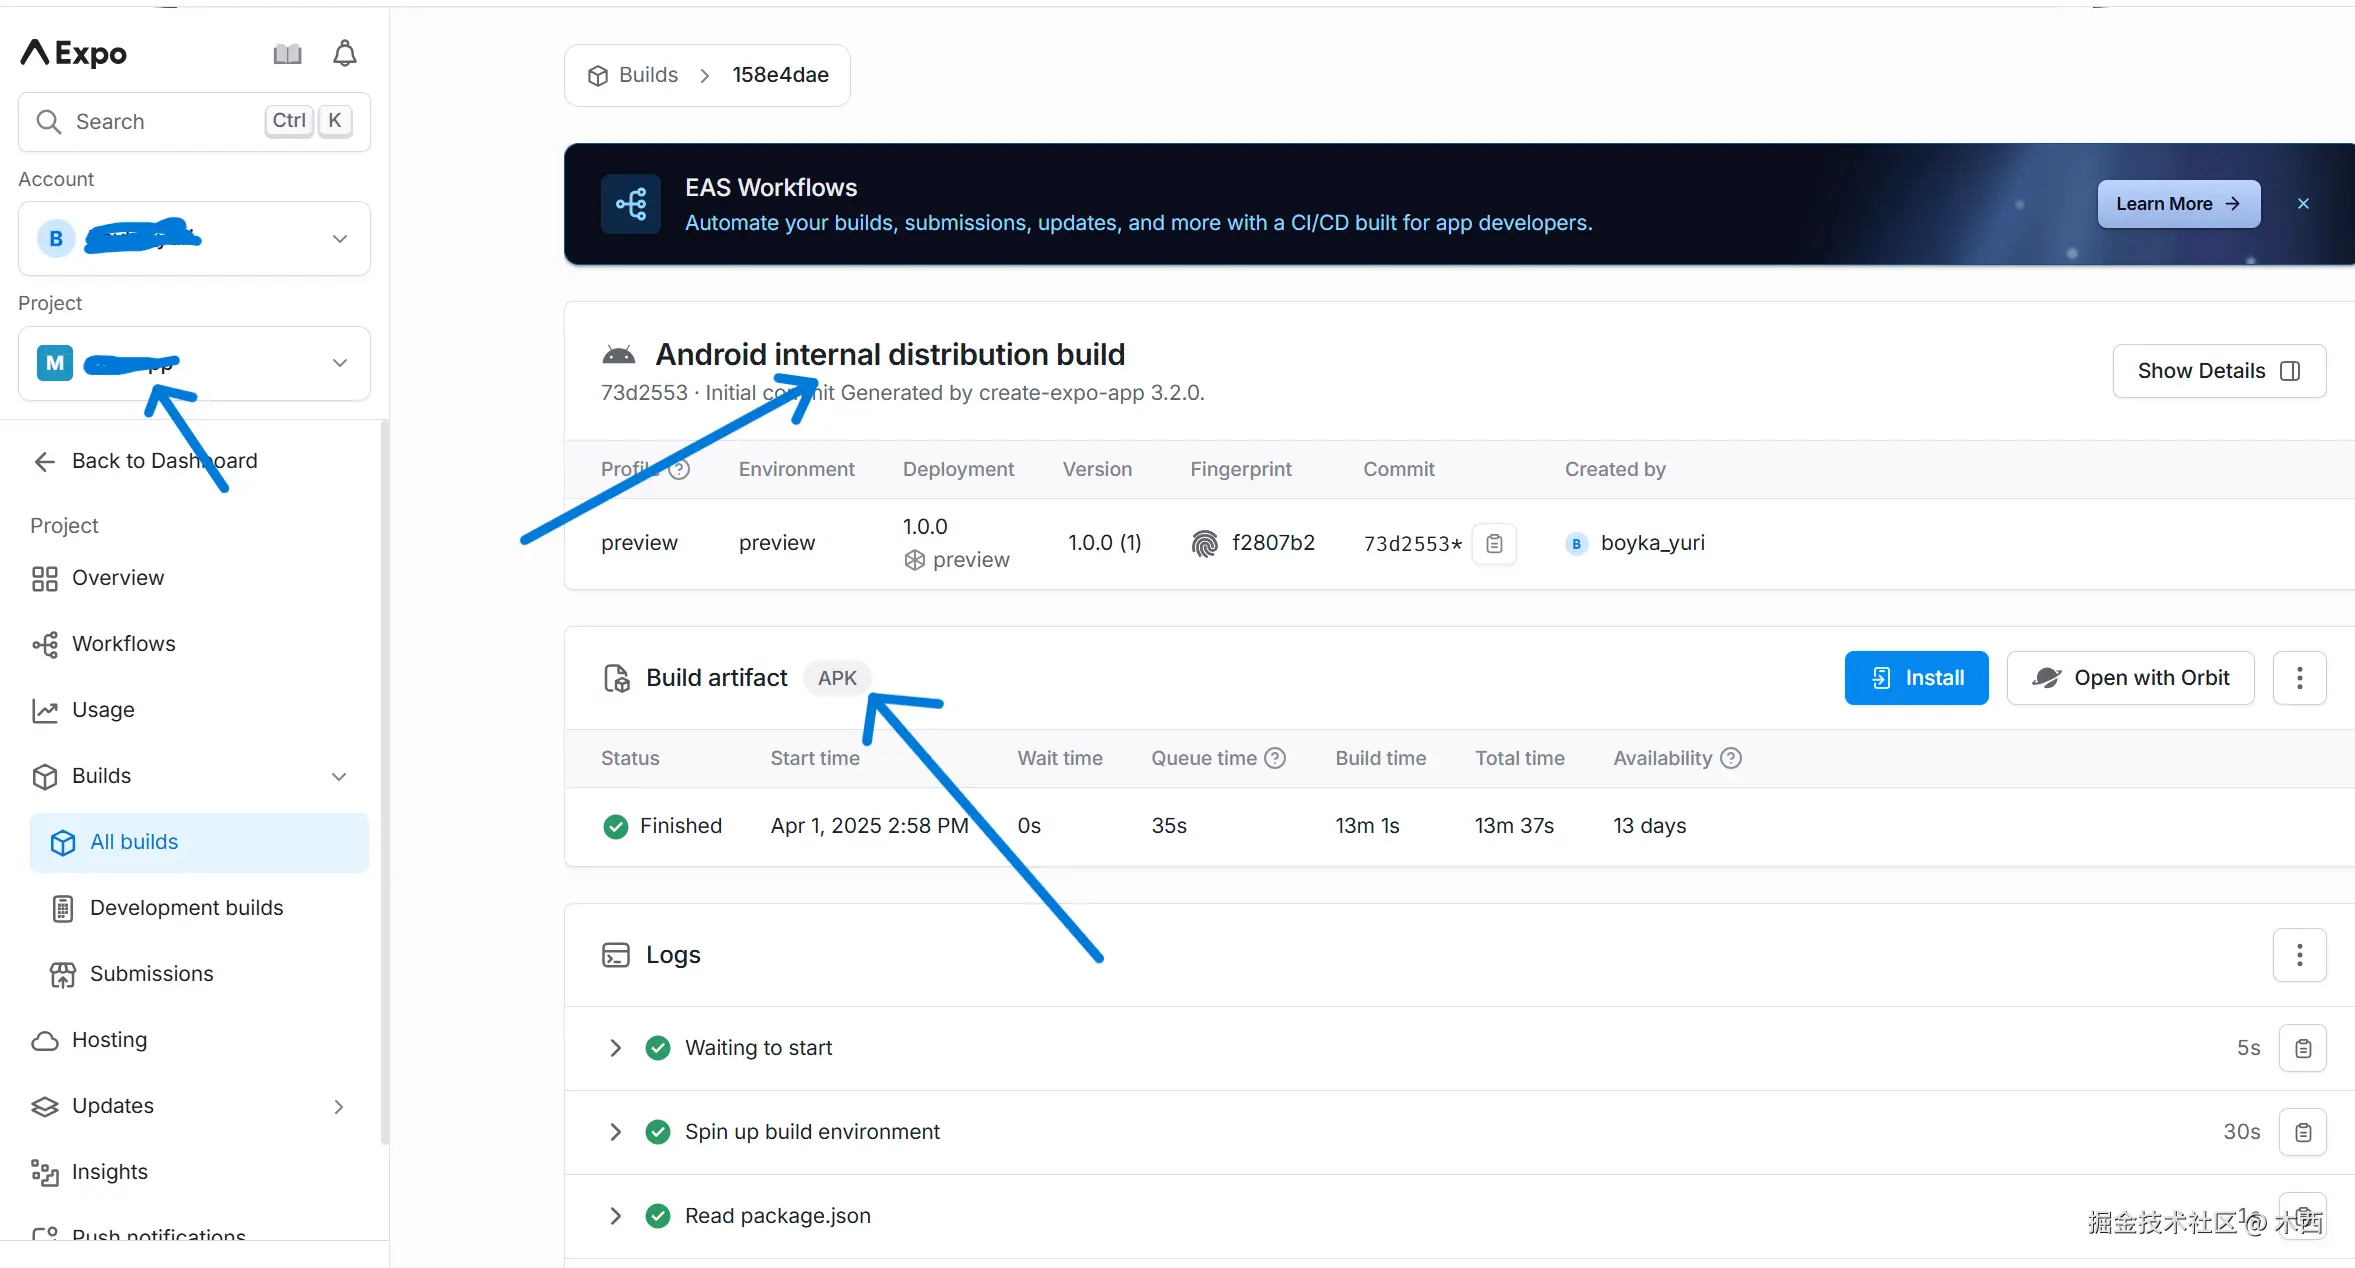This screenshot has width=2355, height=1268.
Task: Open the Logs three-dot menu
Action: pyautogui.click(x=2299, y=955)
